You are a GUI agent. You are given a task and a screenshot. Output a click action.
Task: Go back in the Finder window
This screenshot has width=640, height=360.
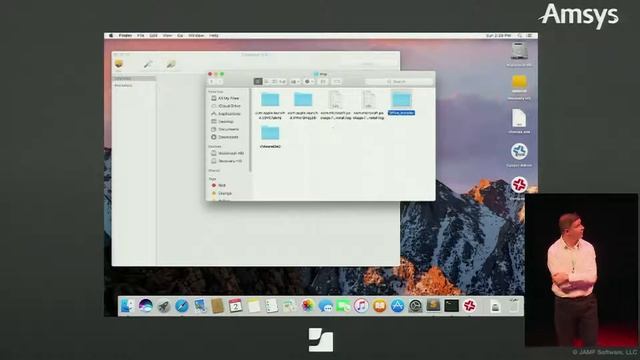pyautogui.click(x=212, y=82)
